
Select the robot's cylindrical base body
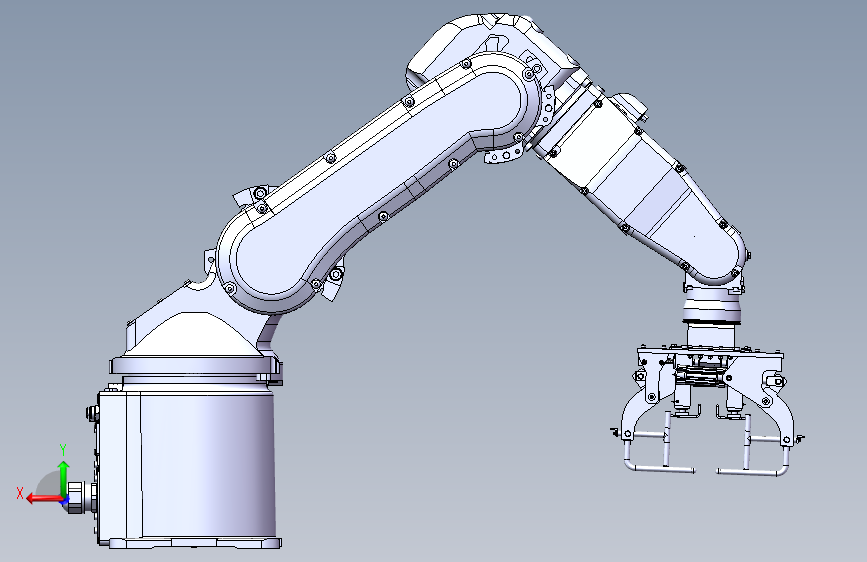coord(188,467)
